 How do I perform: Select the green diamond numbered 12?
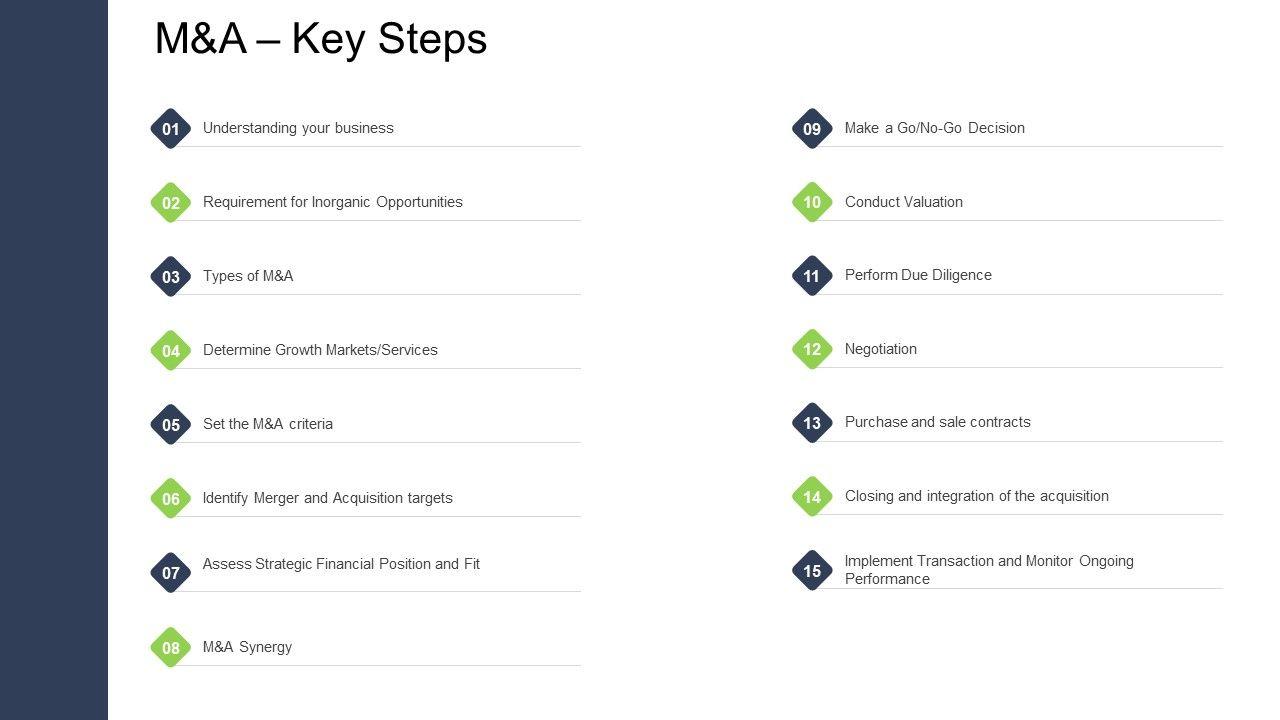click(x=812, y=350)
